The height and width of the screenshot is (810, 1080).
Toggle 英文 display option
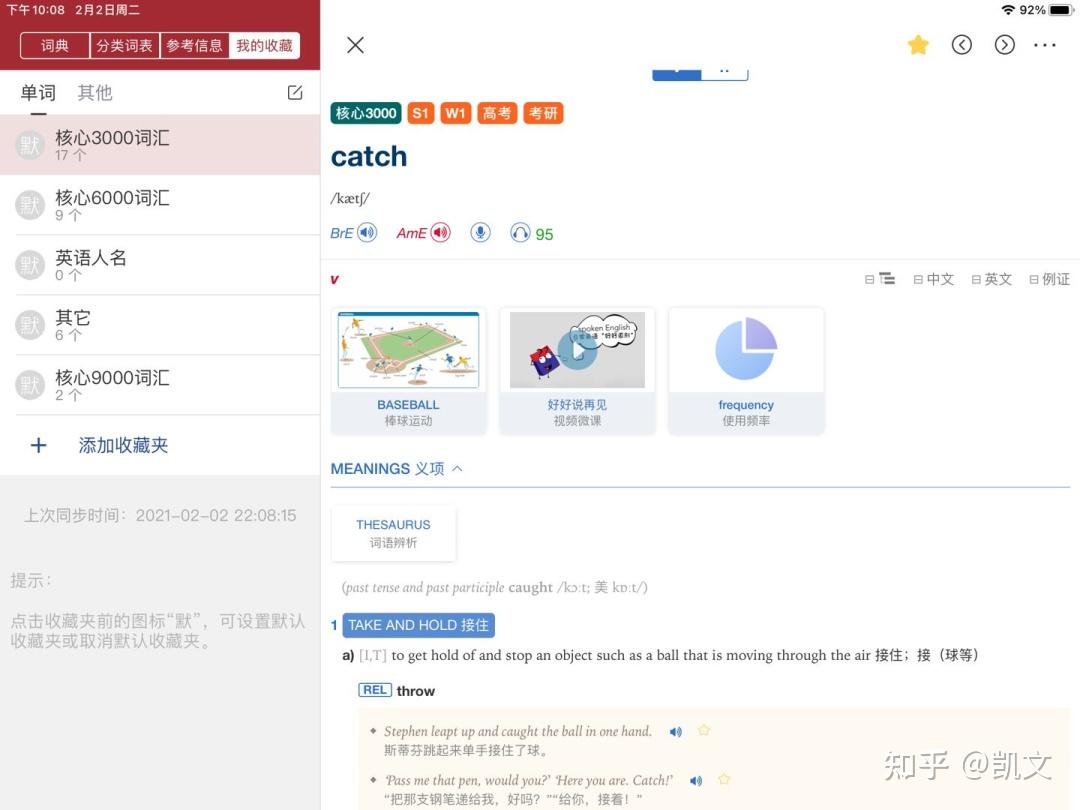pyautogui.click(x=991, y=279)
